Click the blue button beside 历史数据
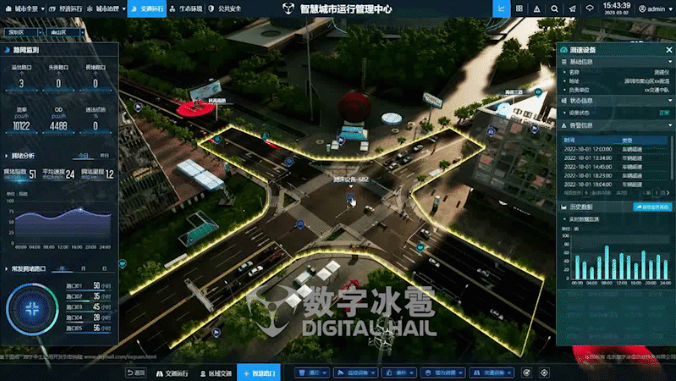This screenshot has height=381, width=676. 652,207
